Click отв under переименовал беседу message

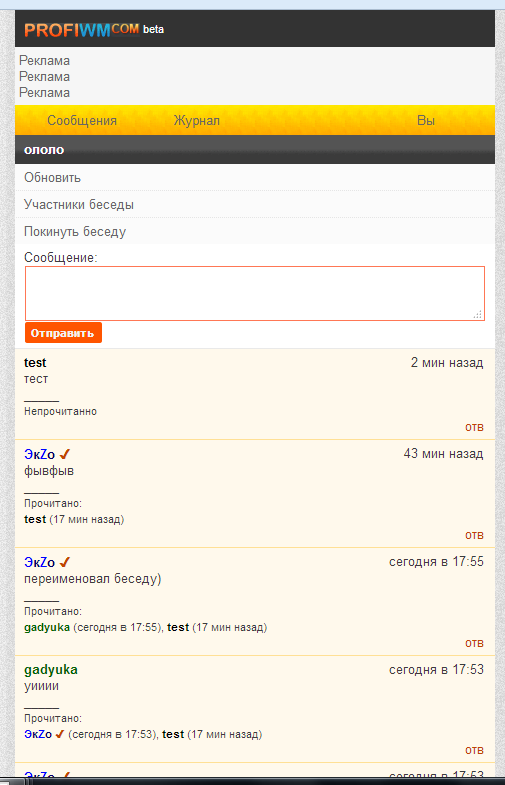[474, 643]
